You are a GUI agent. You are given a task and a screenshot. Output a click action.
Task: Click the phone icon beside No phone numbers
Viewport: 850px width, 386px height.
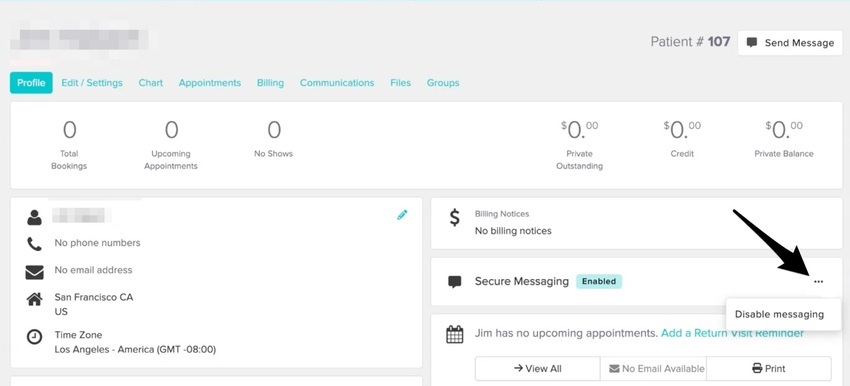pos(34,245)
